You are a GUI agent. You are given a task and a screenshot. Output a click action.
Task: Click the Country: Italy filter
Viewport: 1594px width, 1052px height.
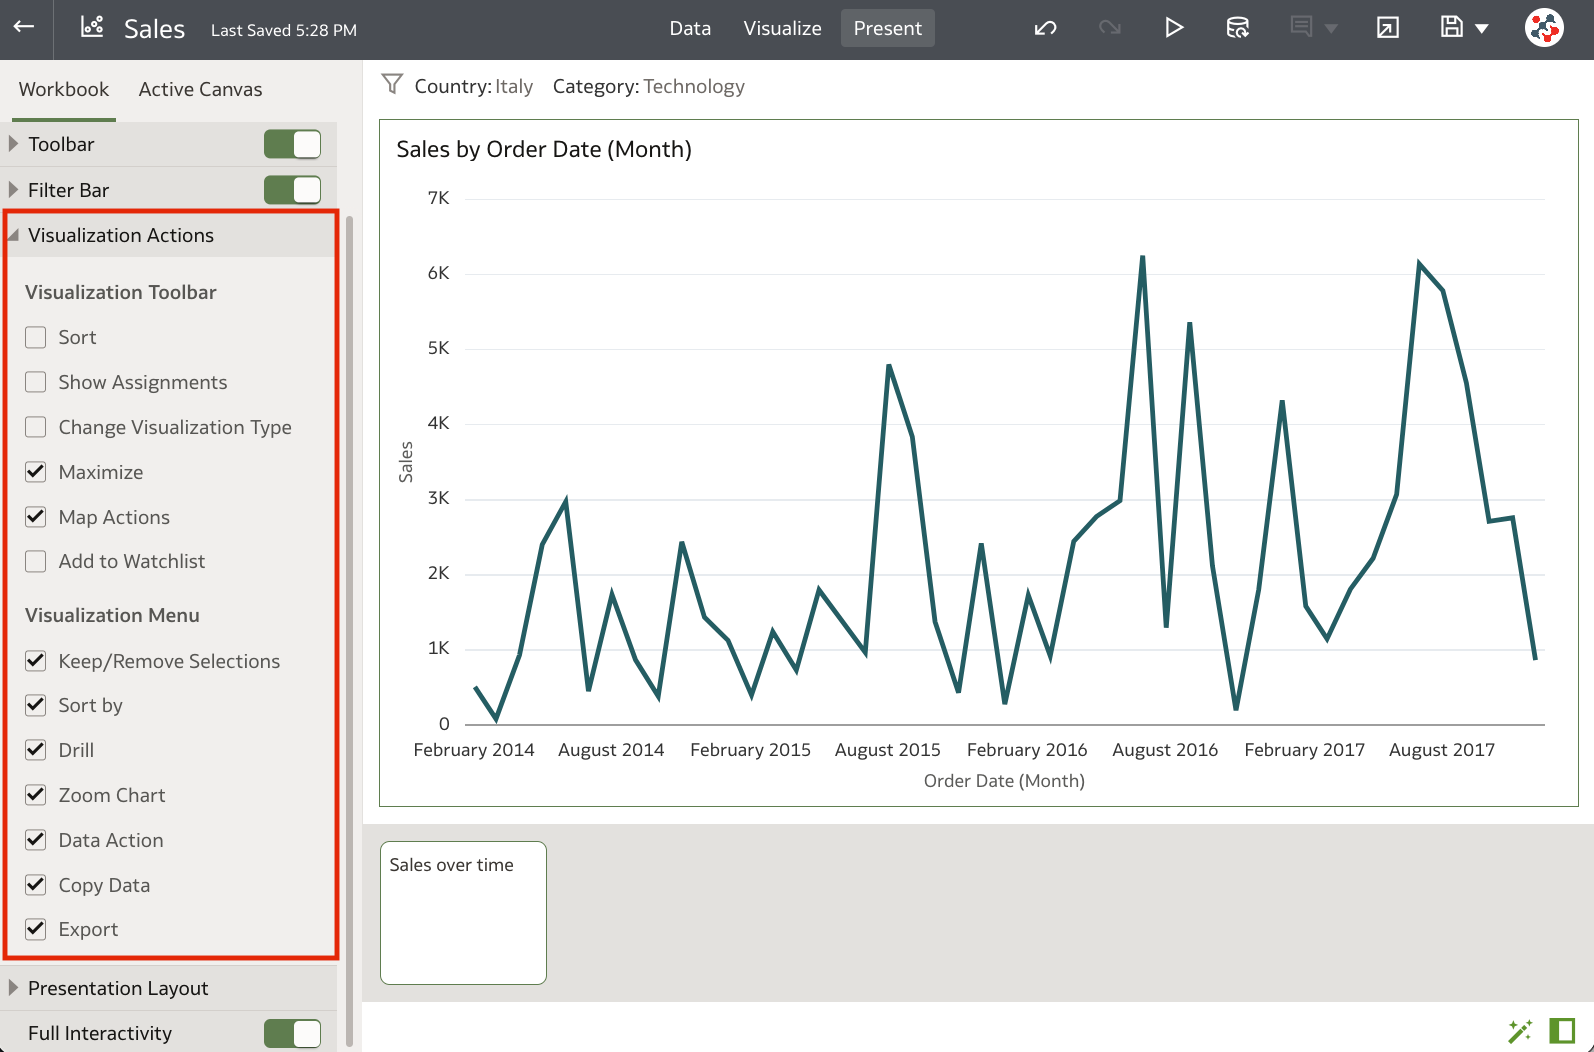click(474, 86)
